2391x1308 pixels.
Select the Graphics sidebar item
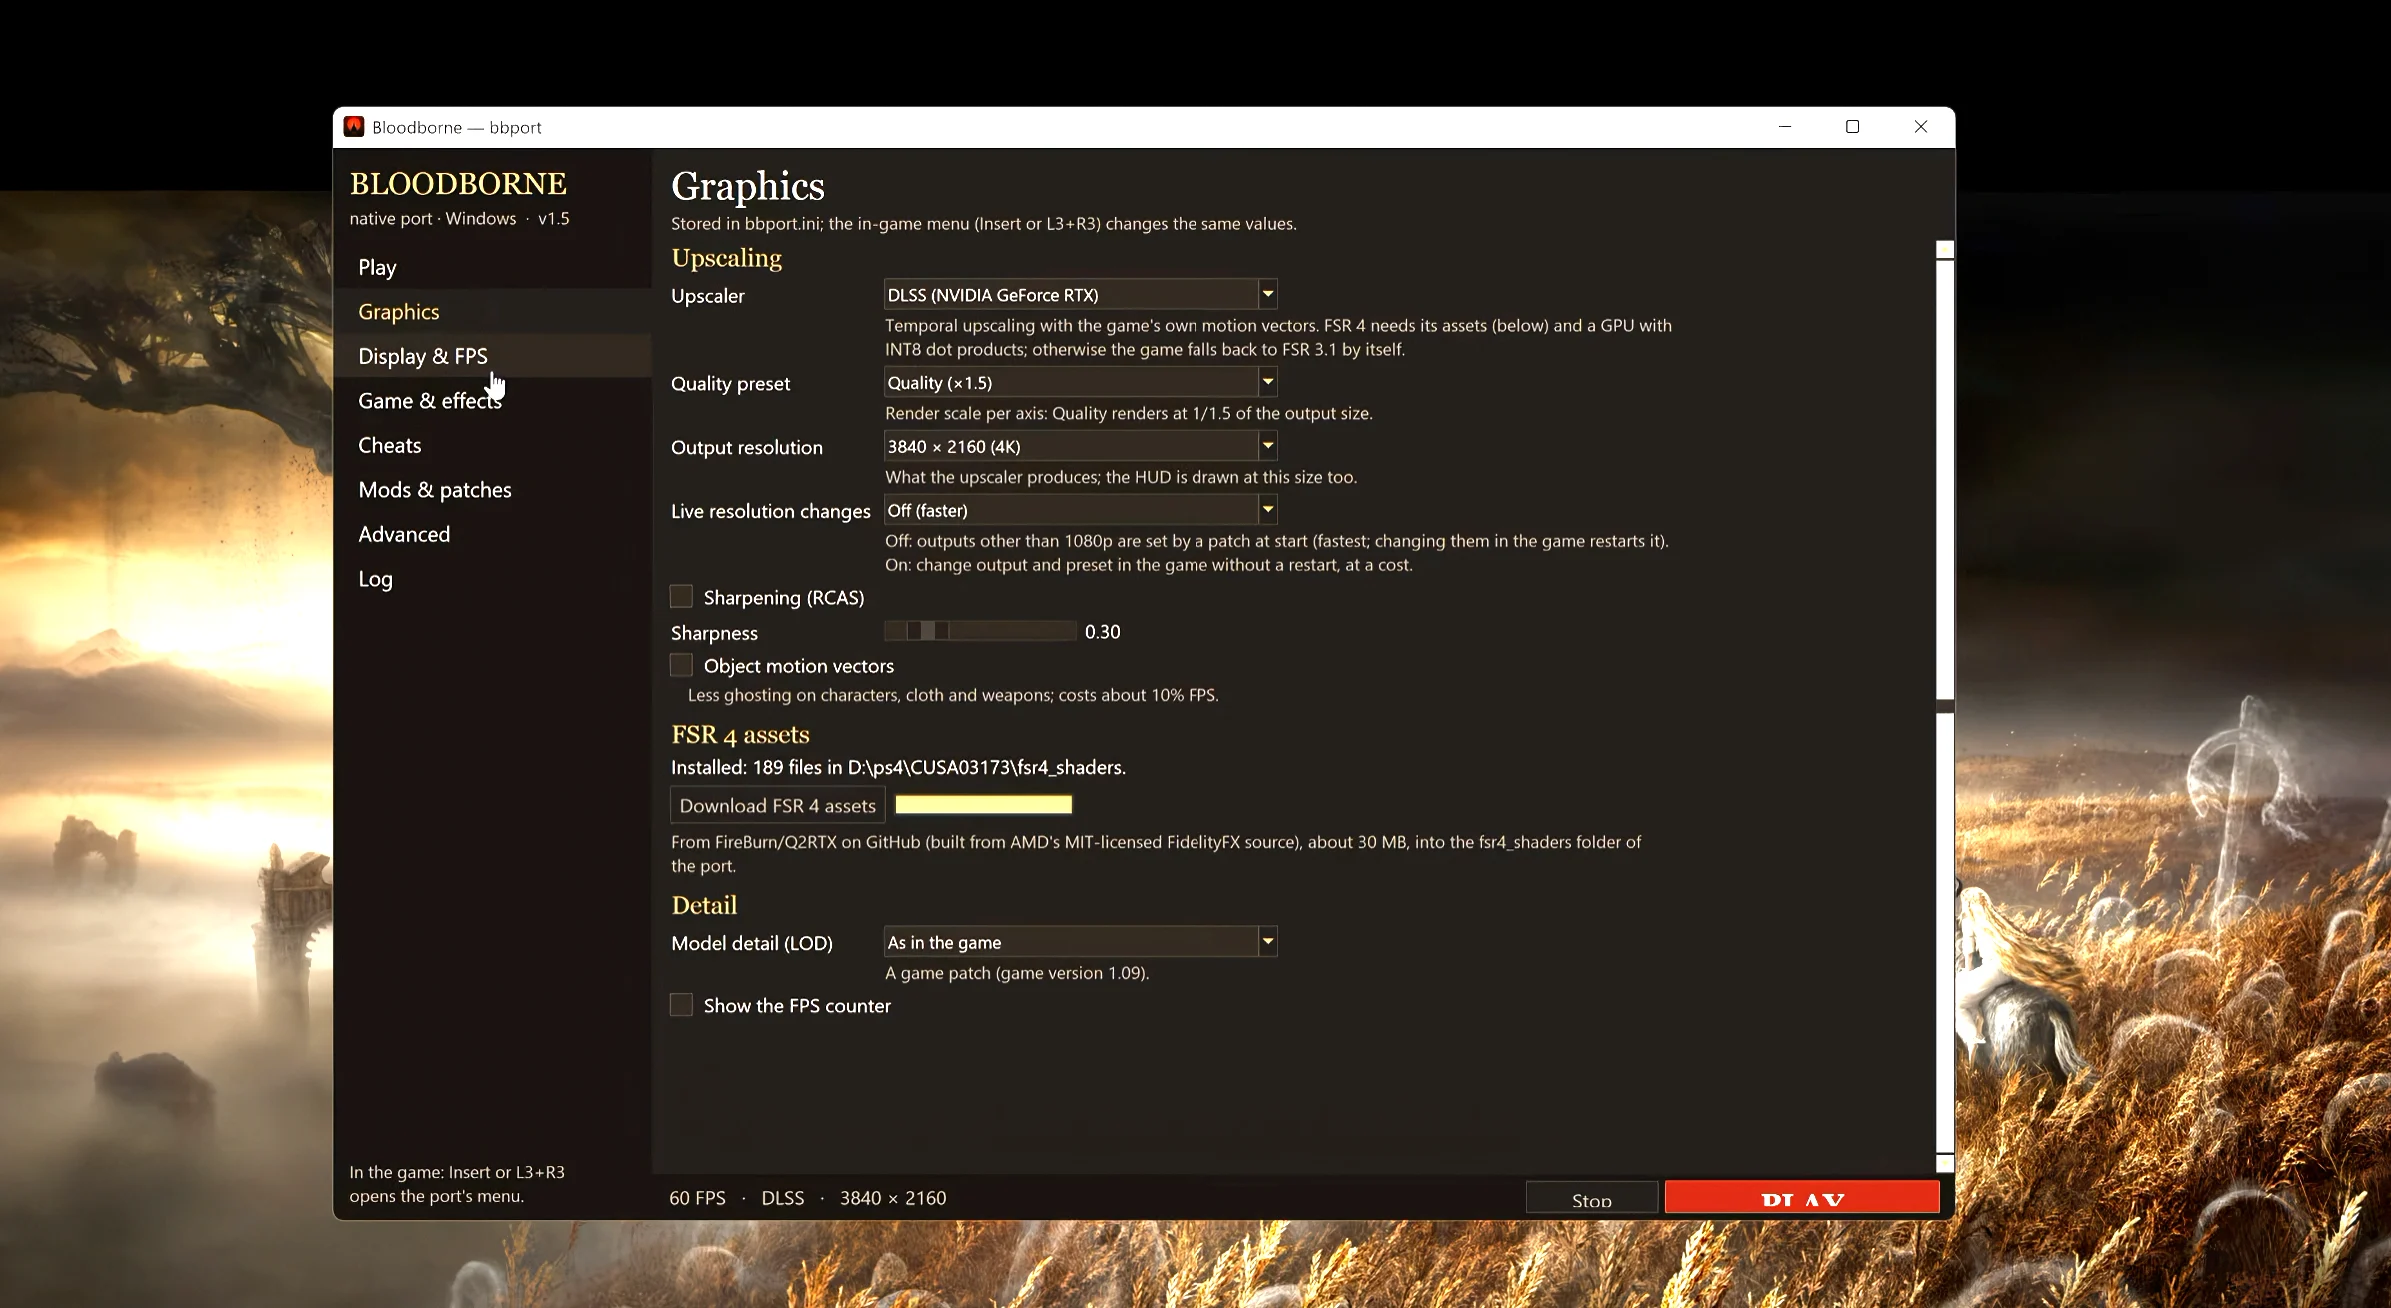click(492, 312)
